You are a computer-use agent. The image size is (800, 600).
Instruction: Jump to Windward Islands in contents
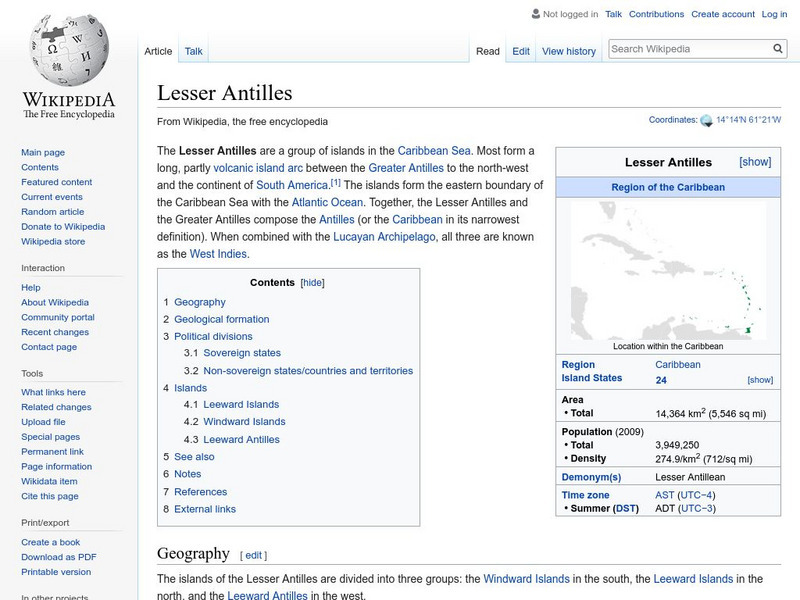pyautogui.click(x=244, y=422)
